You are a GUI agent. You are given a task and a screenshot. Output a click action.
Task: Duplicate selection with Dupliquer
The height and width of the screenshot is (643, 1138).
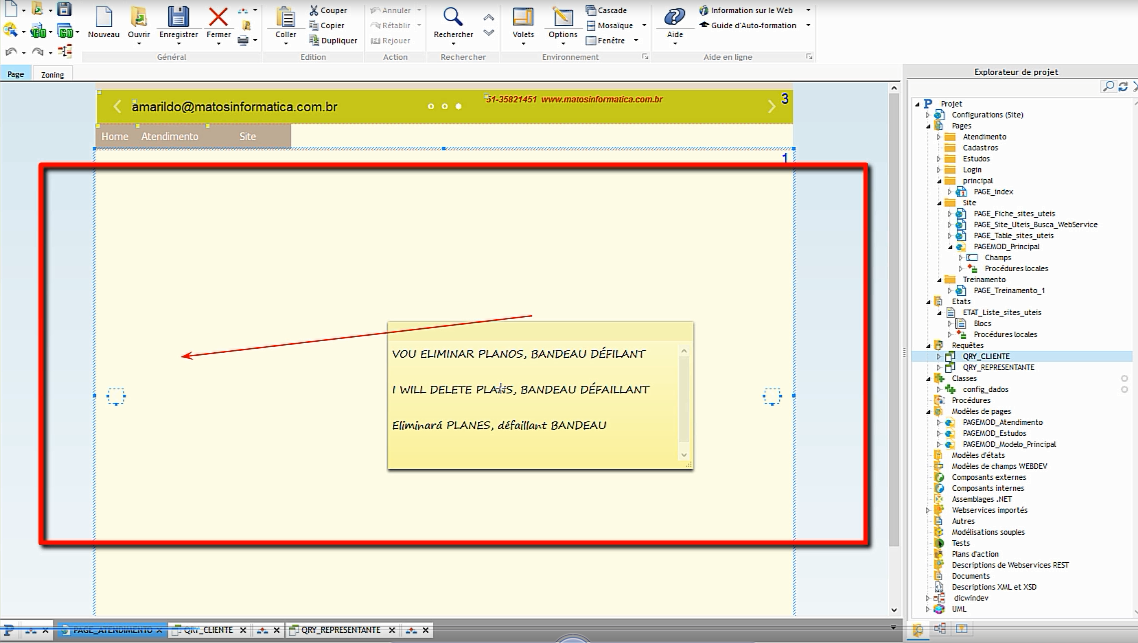(x=333, y=41)
